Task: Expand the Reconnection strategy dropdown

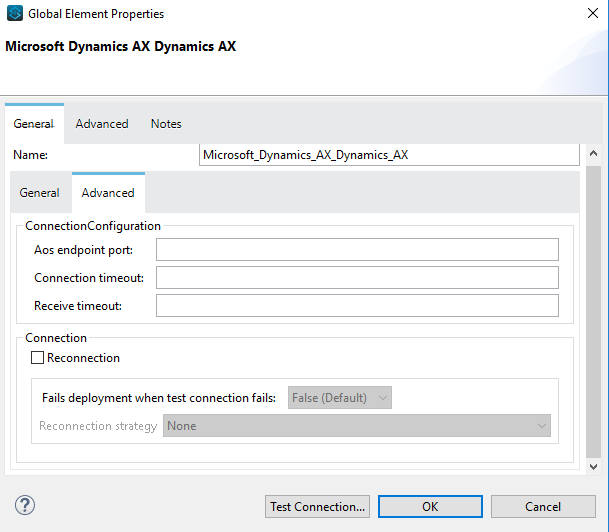Action: coord(358,426)
